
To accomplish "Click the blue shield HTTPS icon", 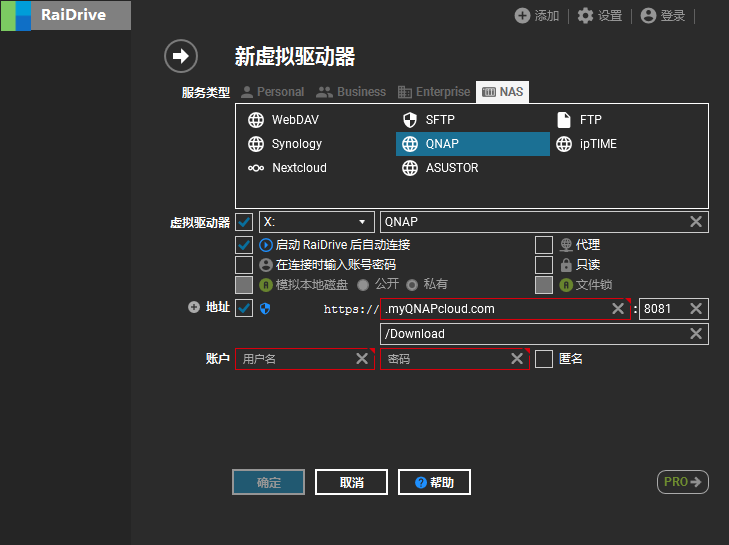I will (x=265, y=308).
